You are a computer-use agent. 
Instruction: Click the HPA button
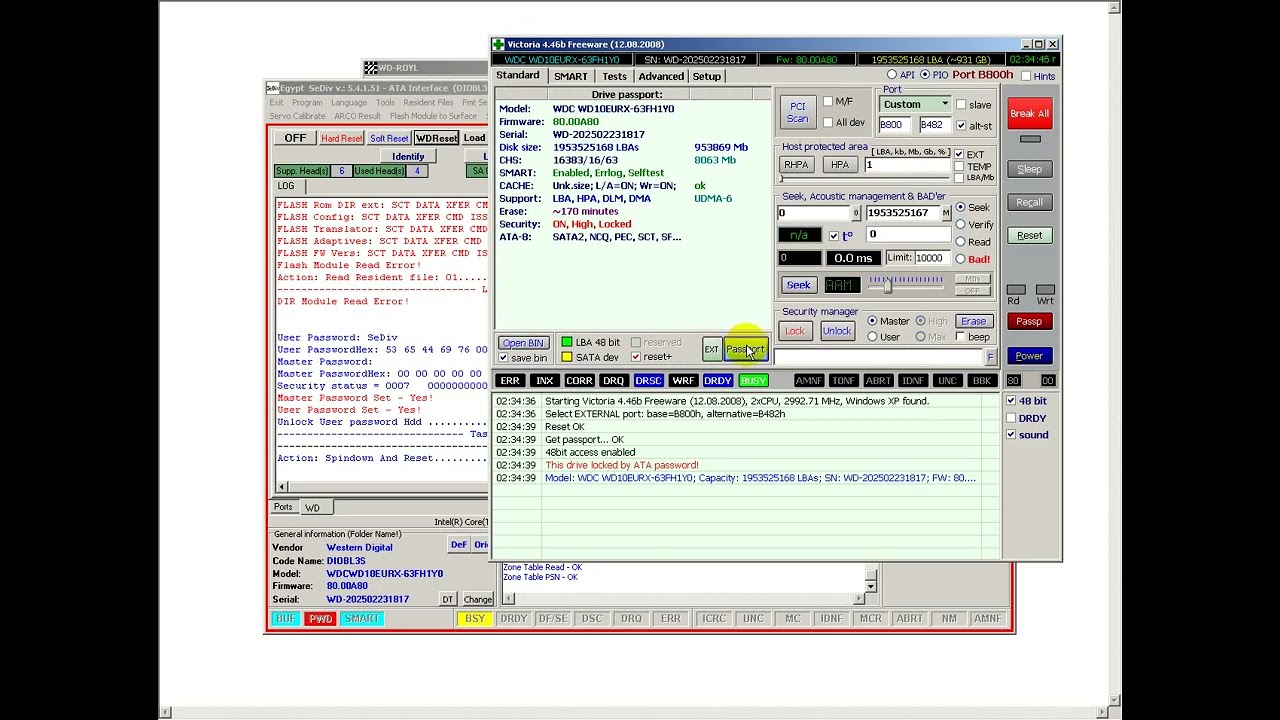tap(839, 165)
